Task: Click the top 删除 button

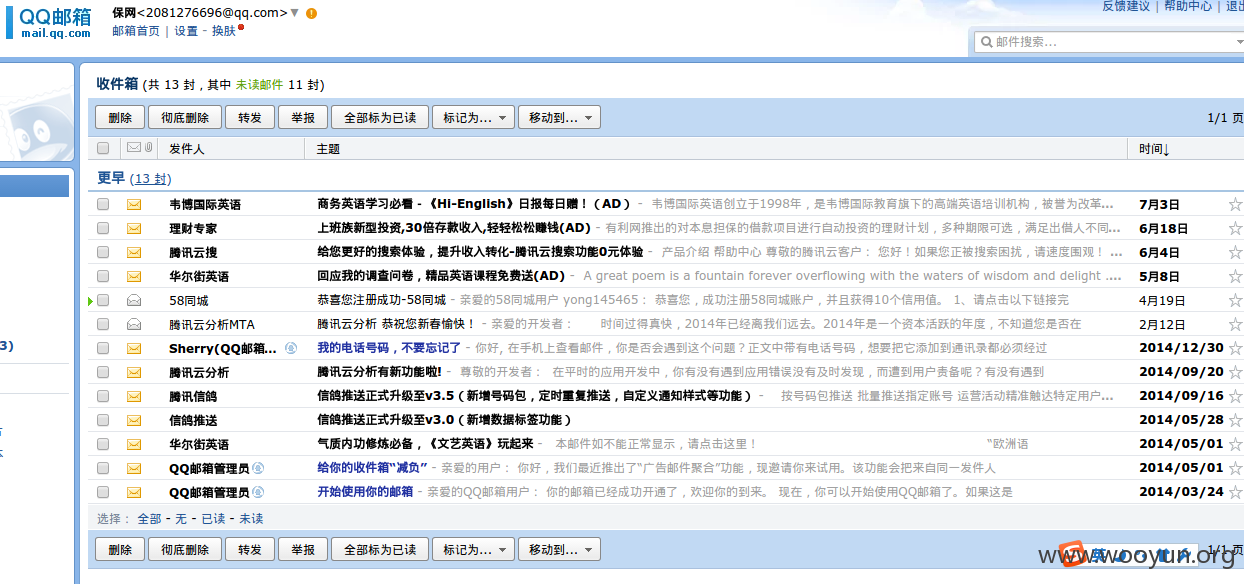Action: [120, 118]
